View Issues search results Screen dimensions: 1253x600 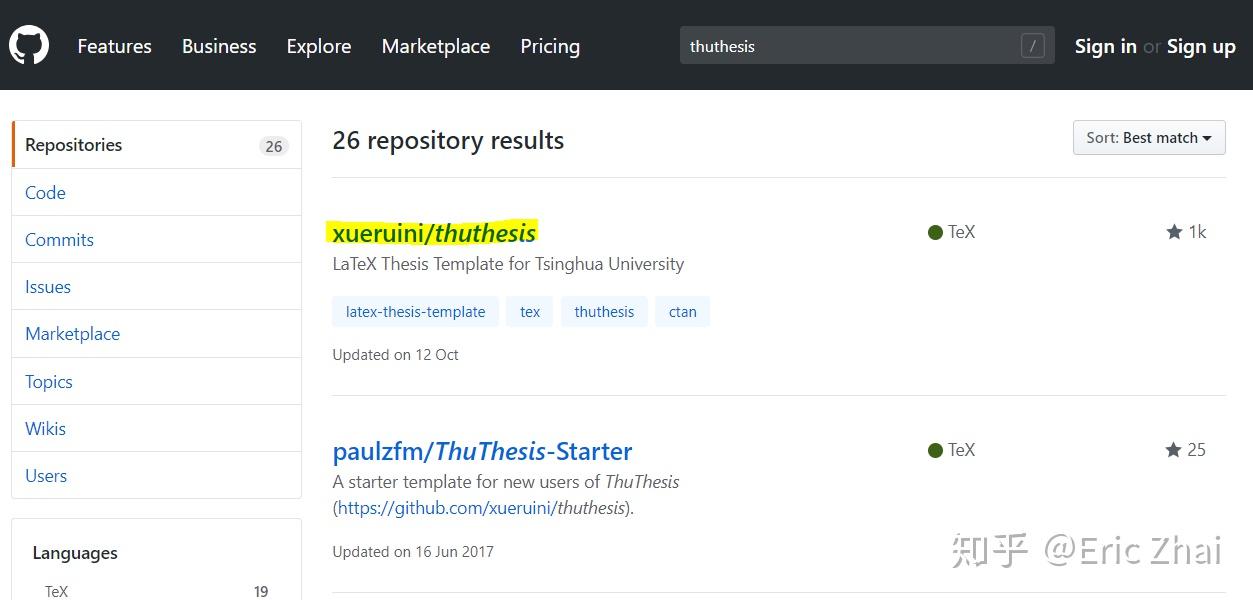coord(48,287)
